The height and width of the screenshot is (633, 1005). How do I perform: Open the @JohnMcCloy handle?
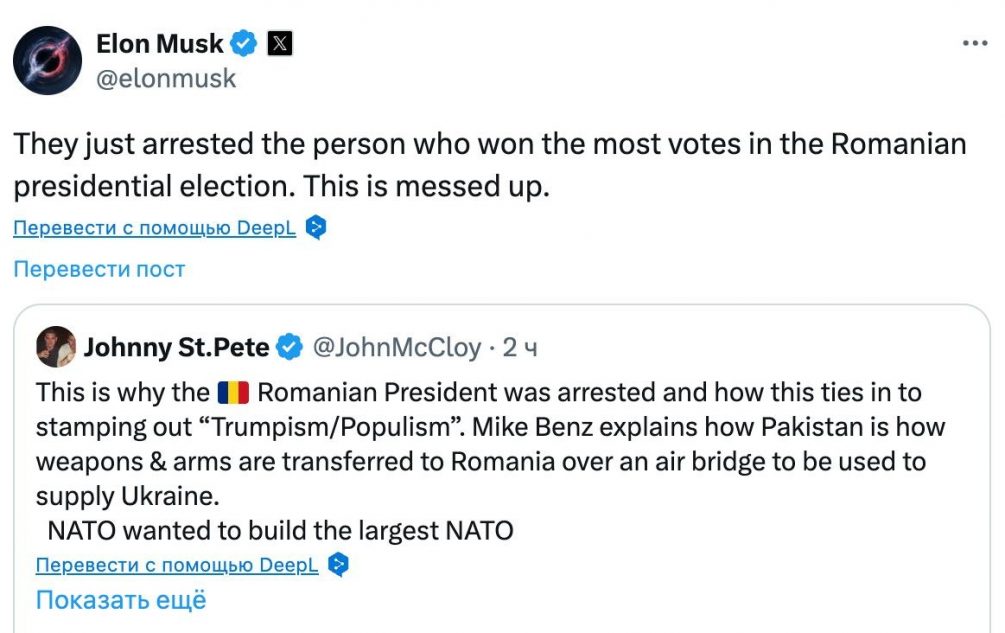click(397, 347)
